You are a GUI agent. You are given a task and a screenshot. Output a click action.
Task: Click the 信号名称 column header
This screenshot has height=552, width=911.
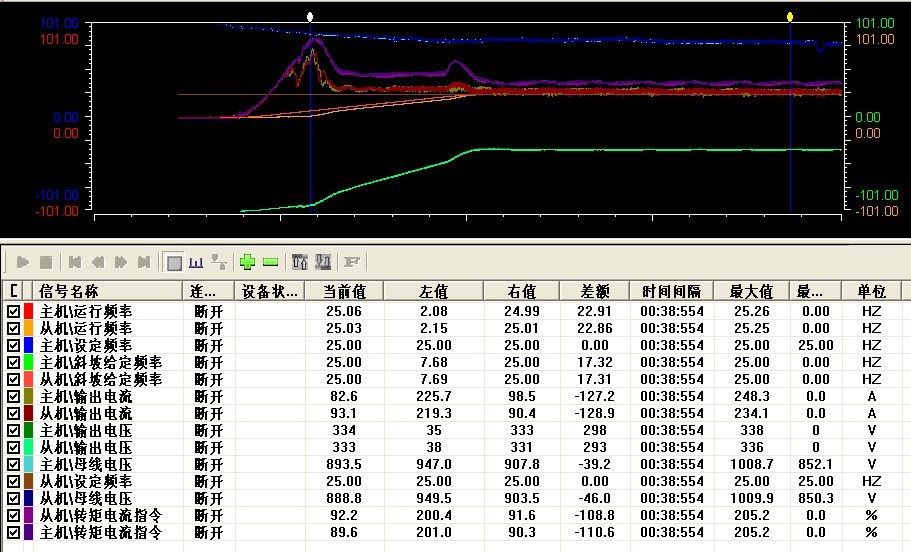tap(70, 291)
